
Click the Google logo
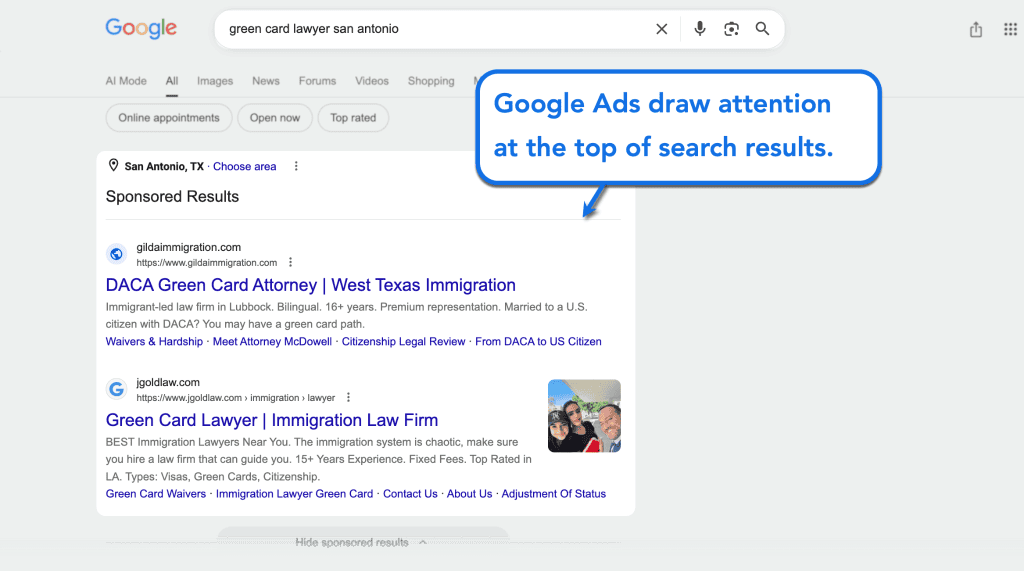[141, 28]
